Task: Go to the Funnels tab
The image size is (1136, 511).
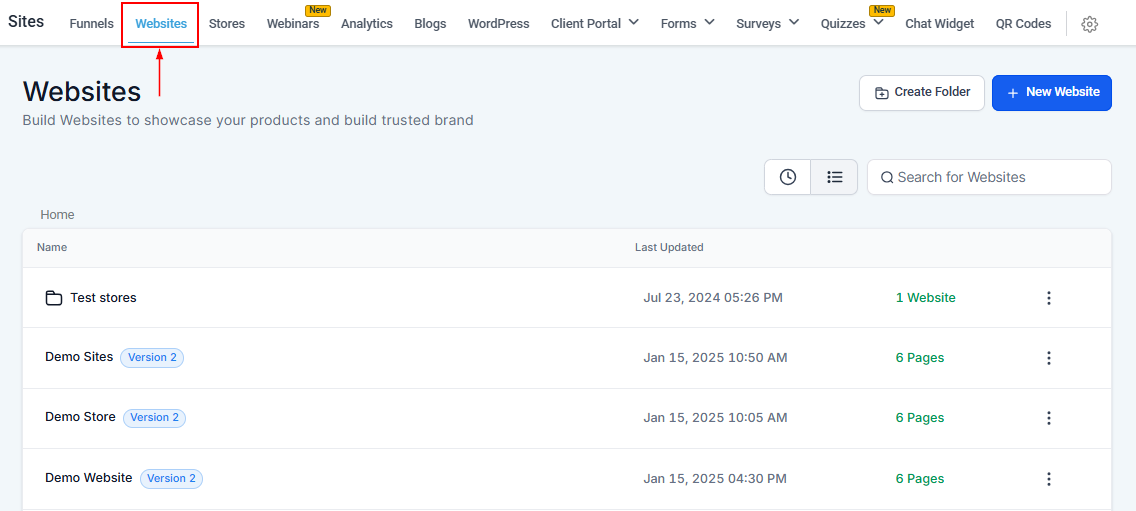Action: (91, 23)
